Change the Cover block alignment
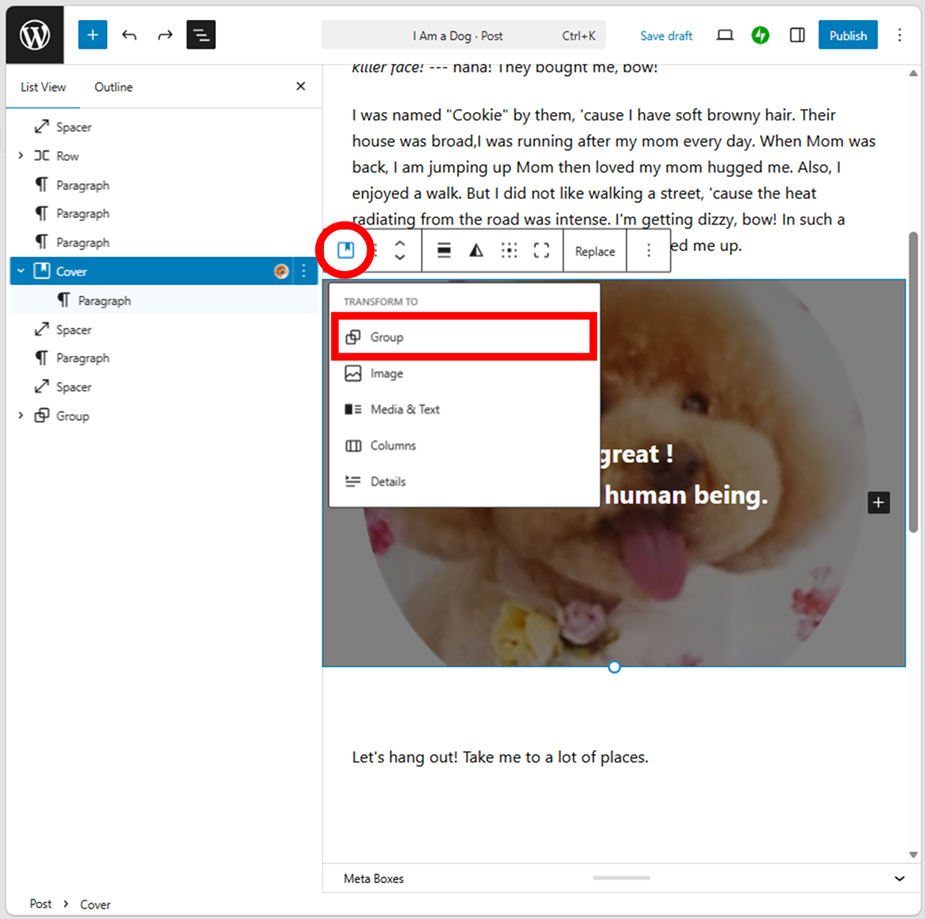 pyautogui.click(x=444, y=251)
